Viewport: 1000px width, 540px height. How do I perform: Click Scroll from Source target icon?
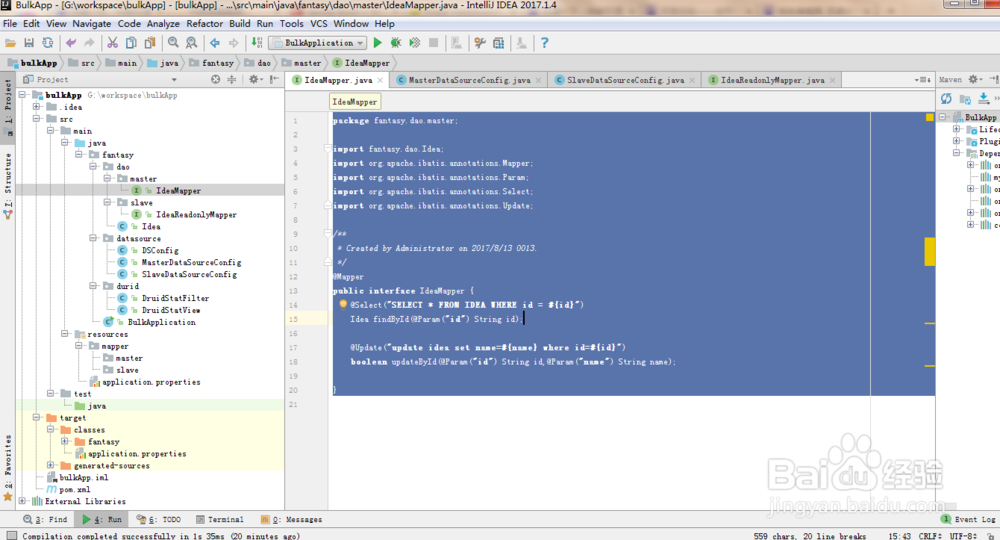tap(216, 79)
